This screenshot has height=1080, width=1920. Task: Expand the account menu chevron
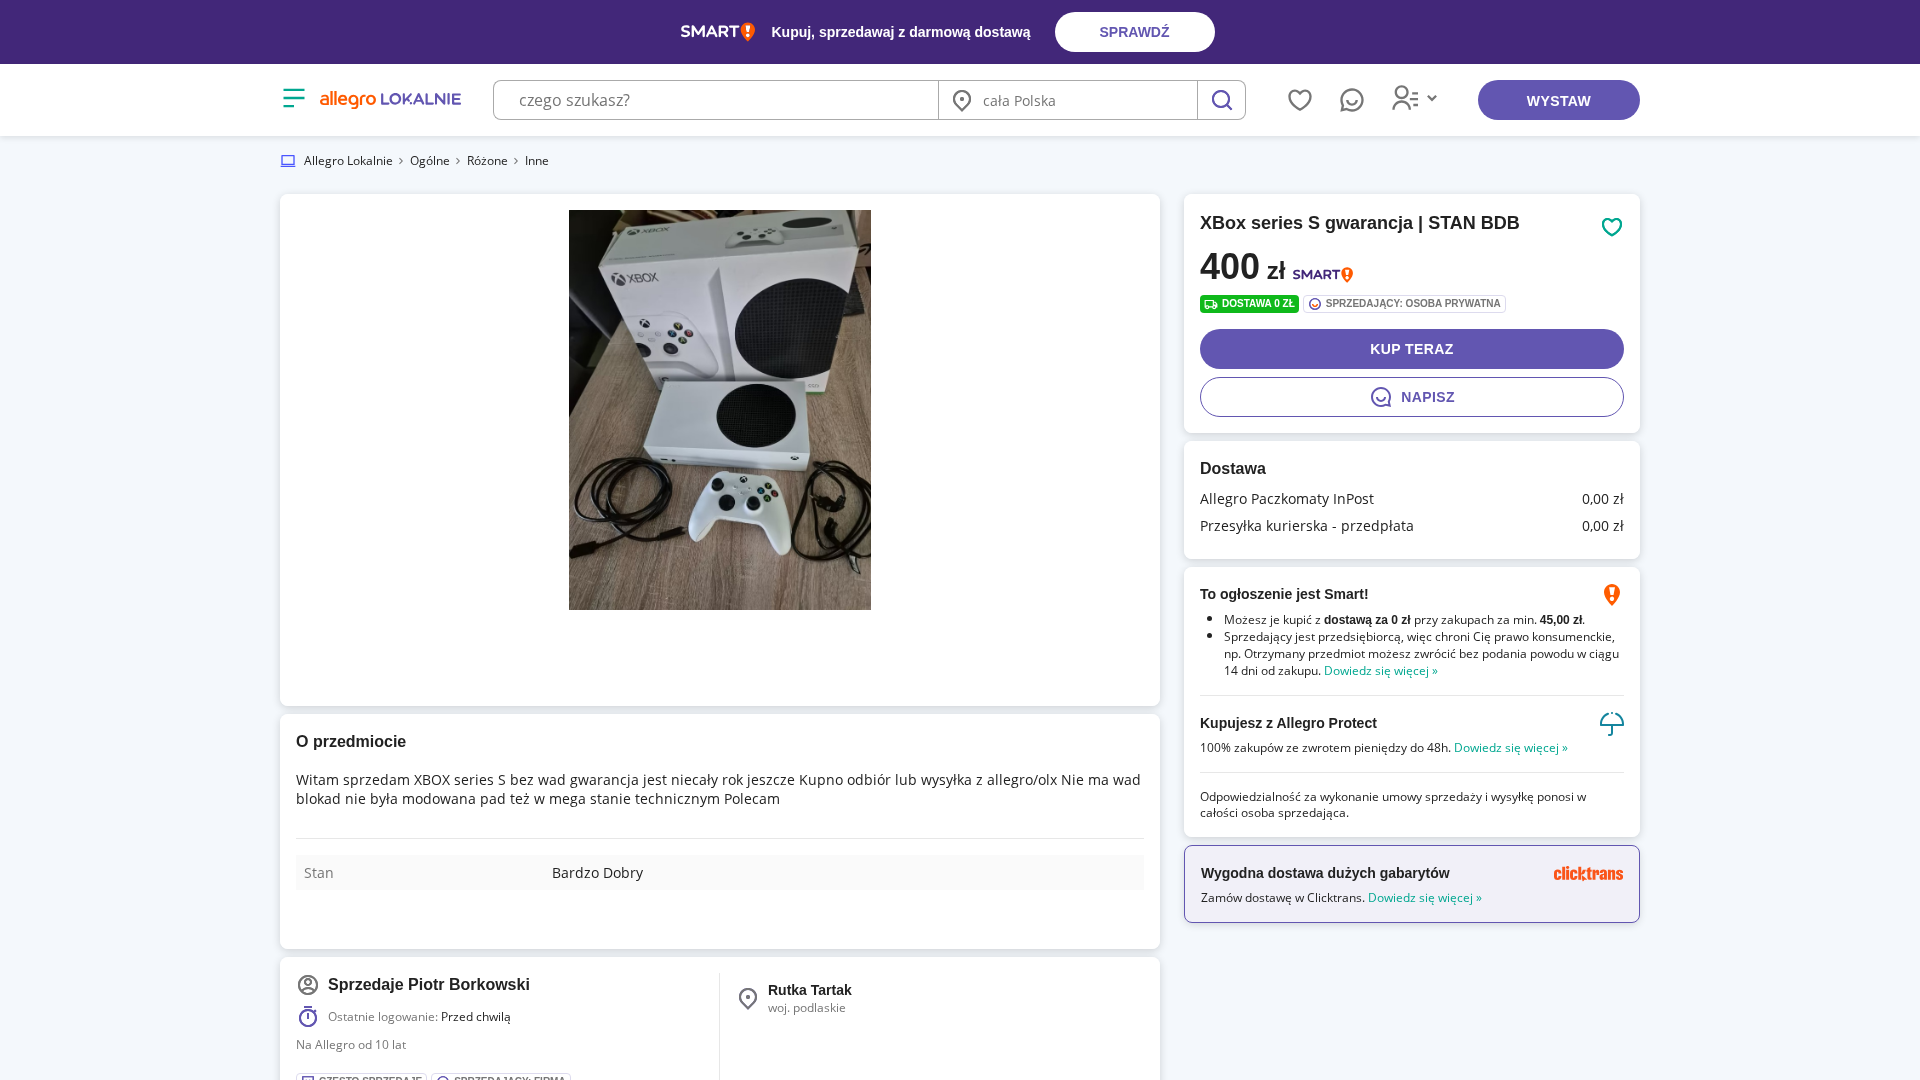tap(1432, 98)
